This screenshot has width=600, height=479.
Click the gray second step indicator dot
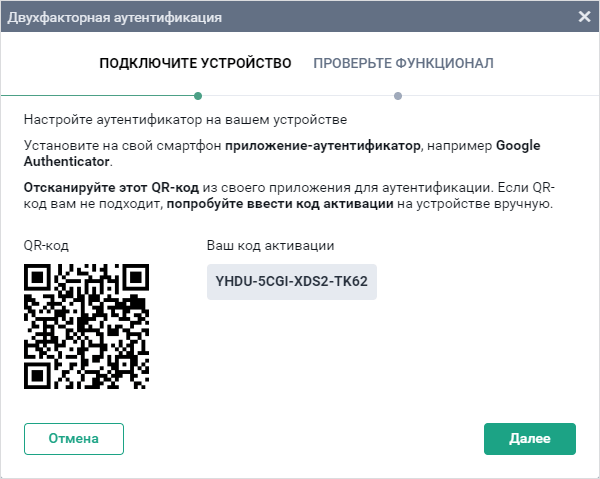click(x=398, y=96)
